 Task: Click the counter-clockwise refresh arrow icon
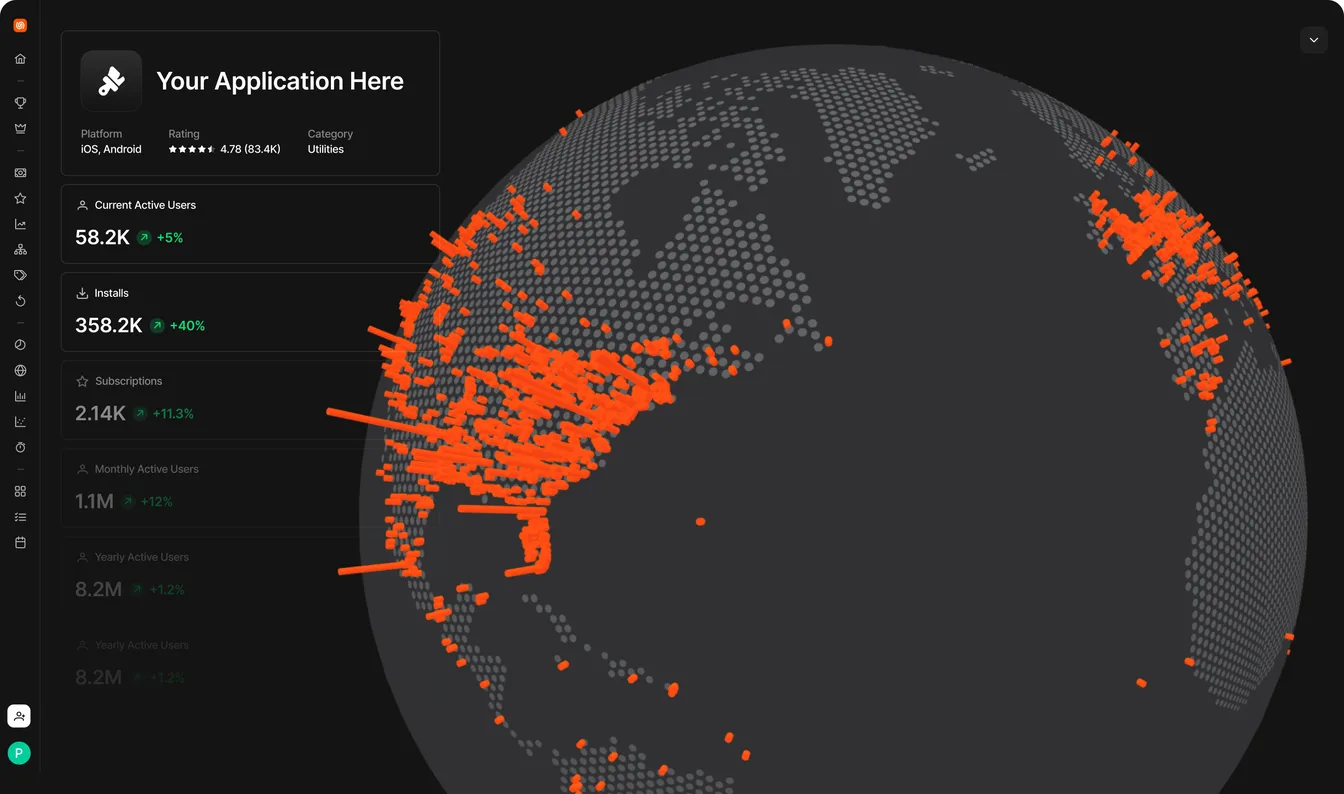(20, 301)
